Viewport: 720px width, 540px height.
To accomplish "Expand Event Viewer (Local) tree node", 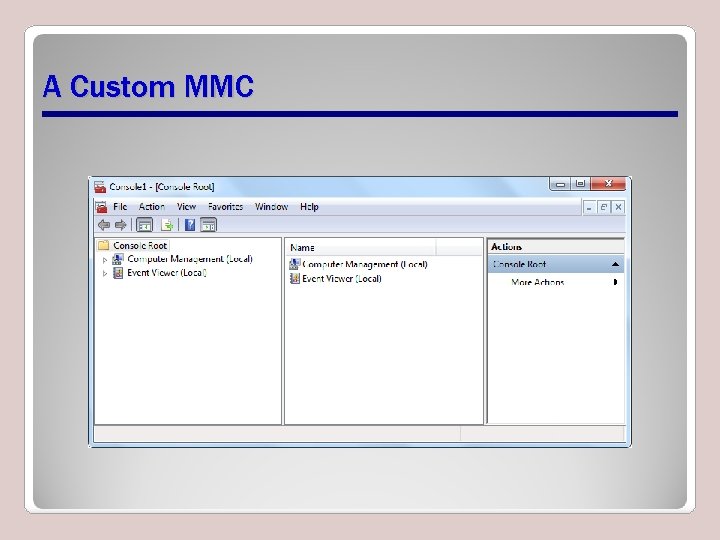I will (x=105, y=274).
